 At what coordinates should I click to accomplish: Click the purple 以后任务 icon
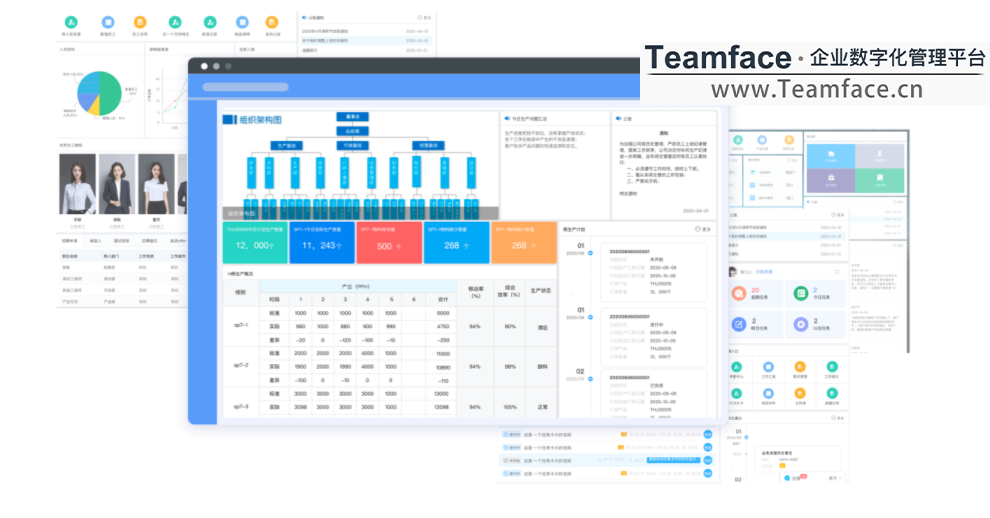click(801, 324)
